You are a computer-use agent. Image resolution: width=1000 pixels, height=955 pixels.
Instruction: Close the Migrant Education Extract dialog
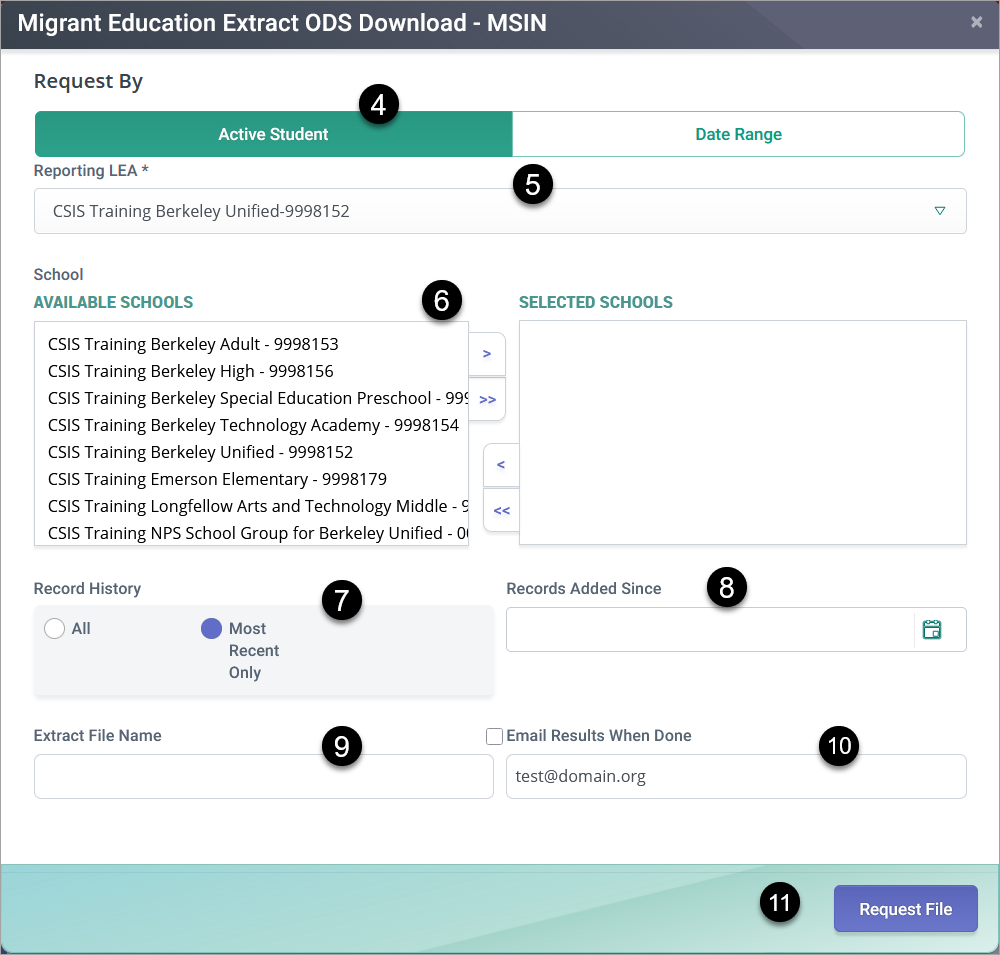[976, 22]
